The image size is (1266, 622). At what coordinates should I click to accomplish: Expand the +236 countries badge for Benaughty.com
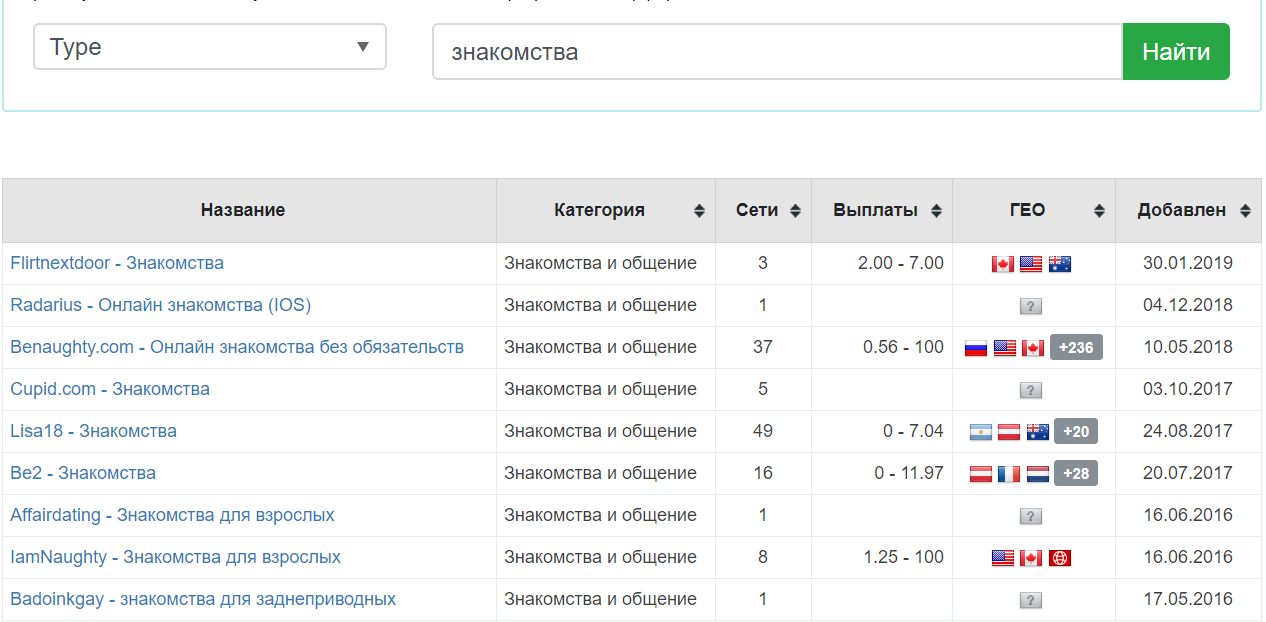(1076, 348)
